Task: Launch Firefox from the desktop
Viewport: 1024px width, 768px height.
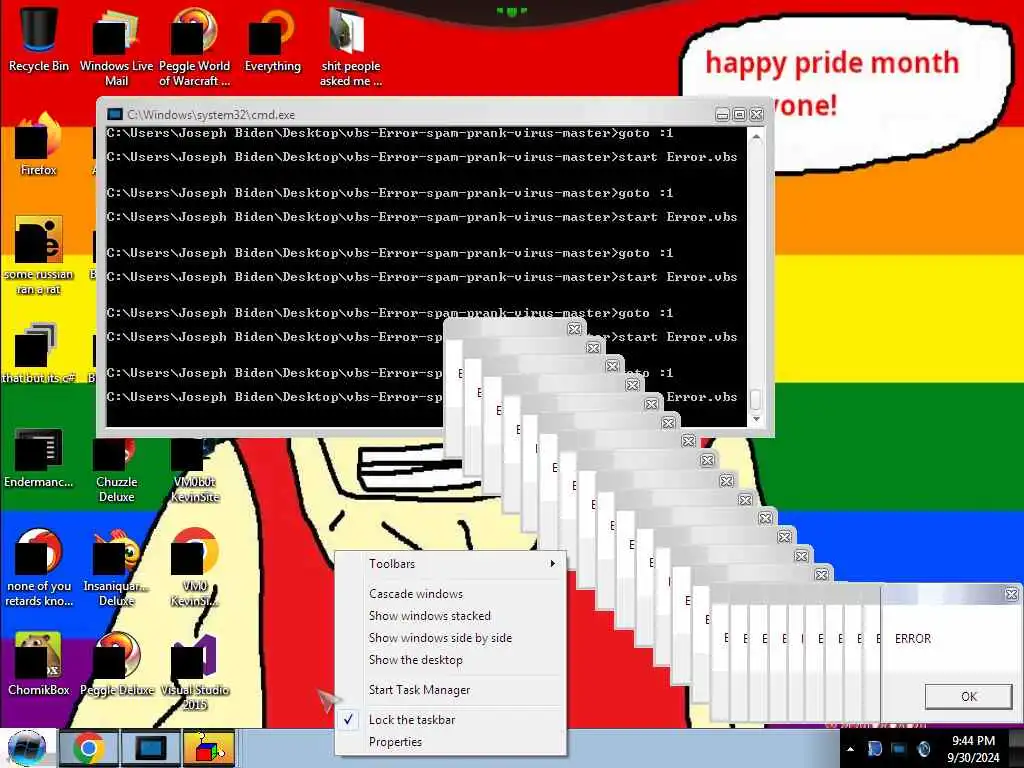Action: [x=39, y=145]
